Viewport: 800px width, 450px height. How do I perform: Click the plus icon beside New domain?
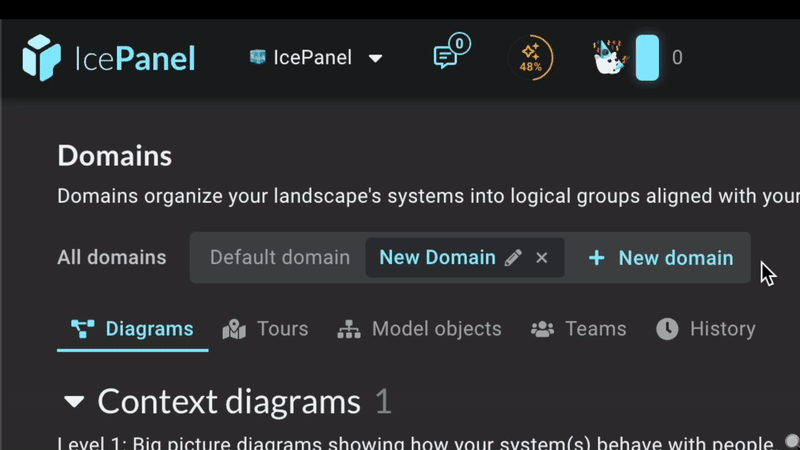click(x=596, y=258)
